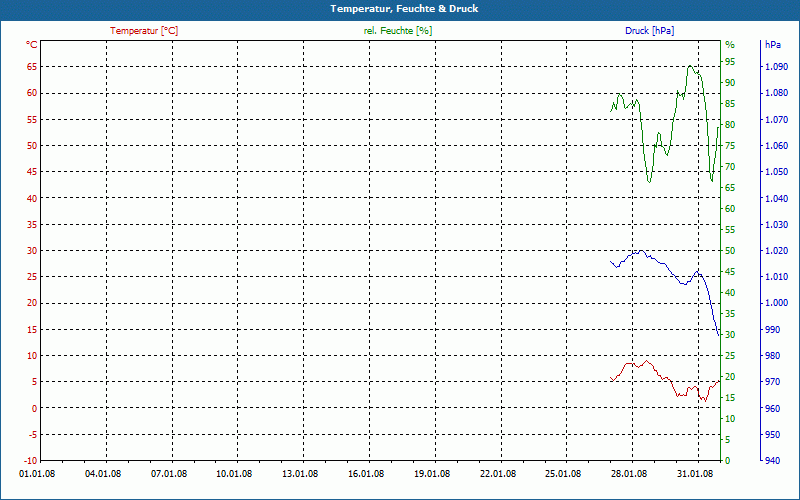800x500 pixels.
Task: Click the red '°C' axis unit label
Action: pos(32,45)
